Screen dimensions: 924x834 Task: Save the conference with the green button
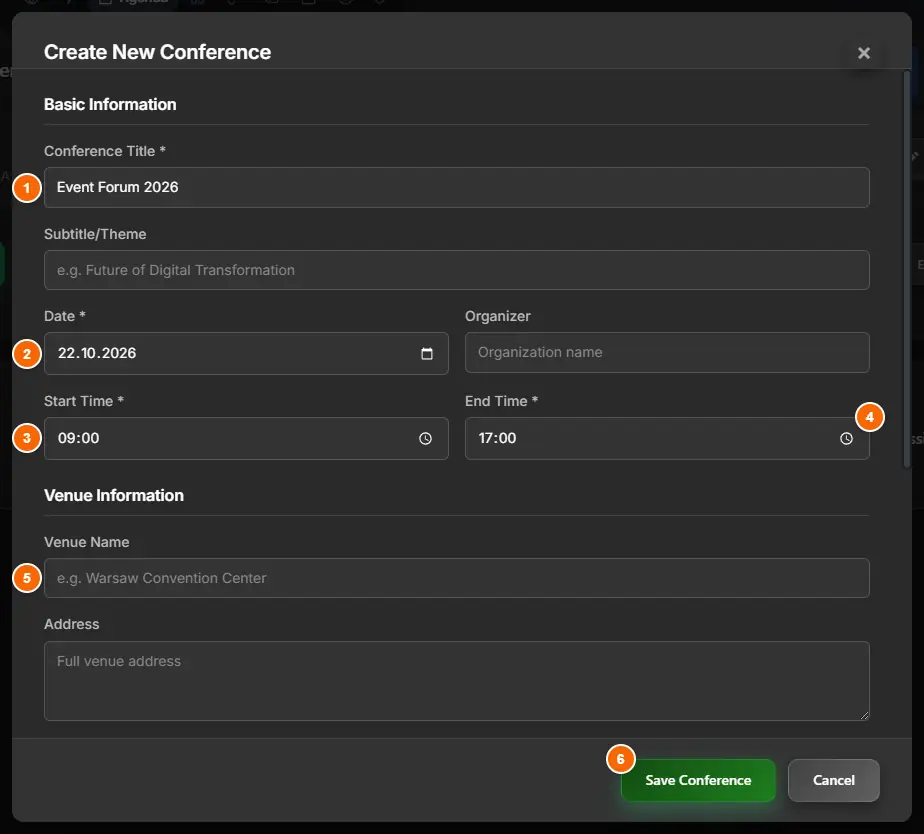pos(698,780)
